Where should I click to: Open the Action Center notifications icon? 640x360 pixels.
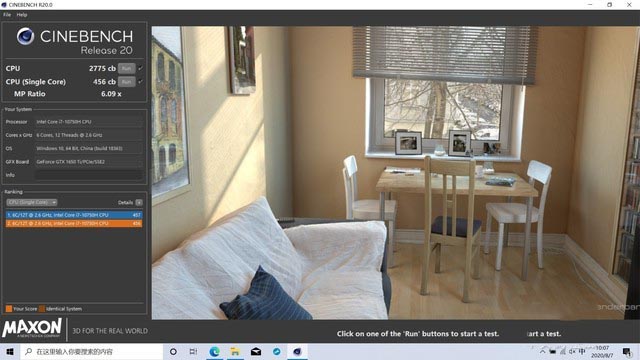coord(627,351)
